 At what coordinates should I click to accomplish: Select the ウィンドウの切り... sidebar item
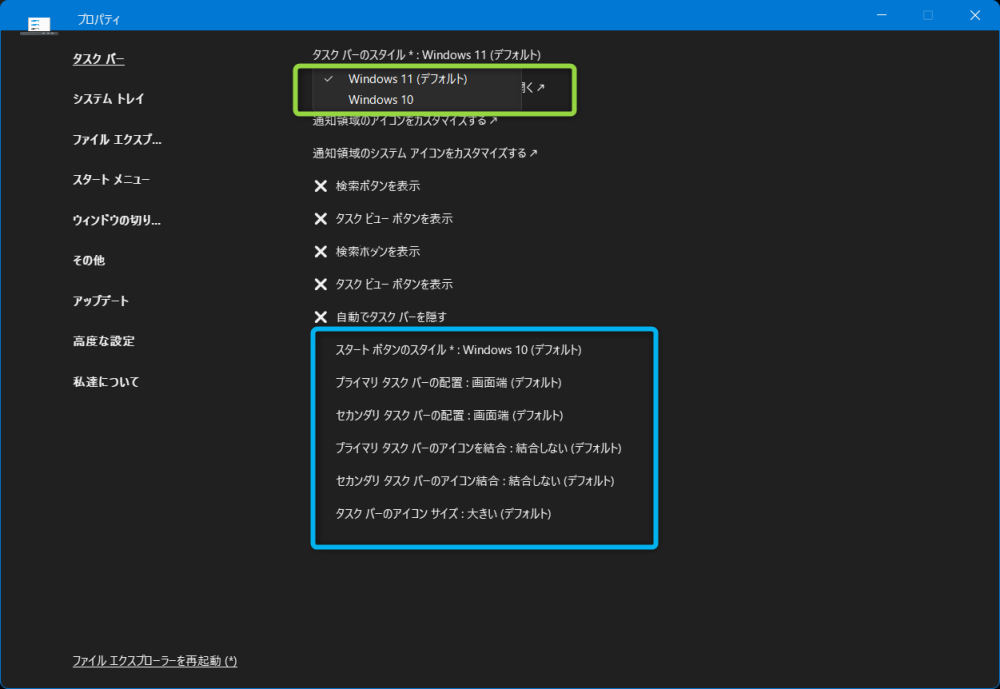click(x=116, y=220)
